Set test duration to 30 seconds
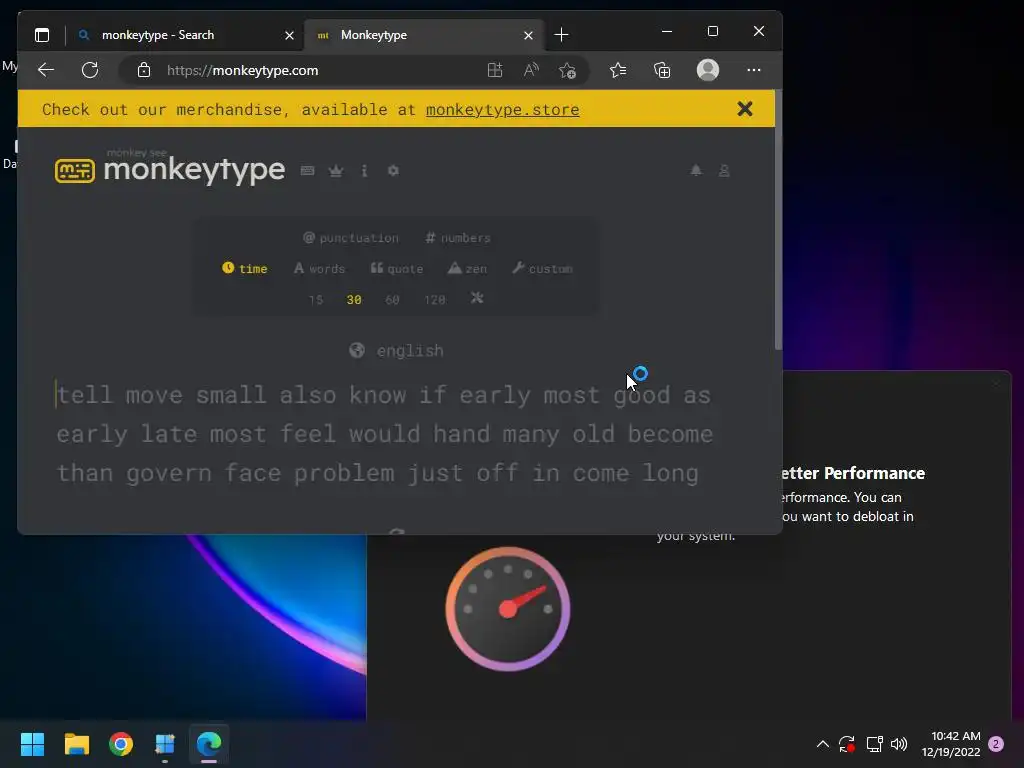 pos(354,300)
